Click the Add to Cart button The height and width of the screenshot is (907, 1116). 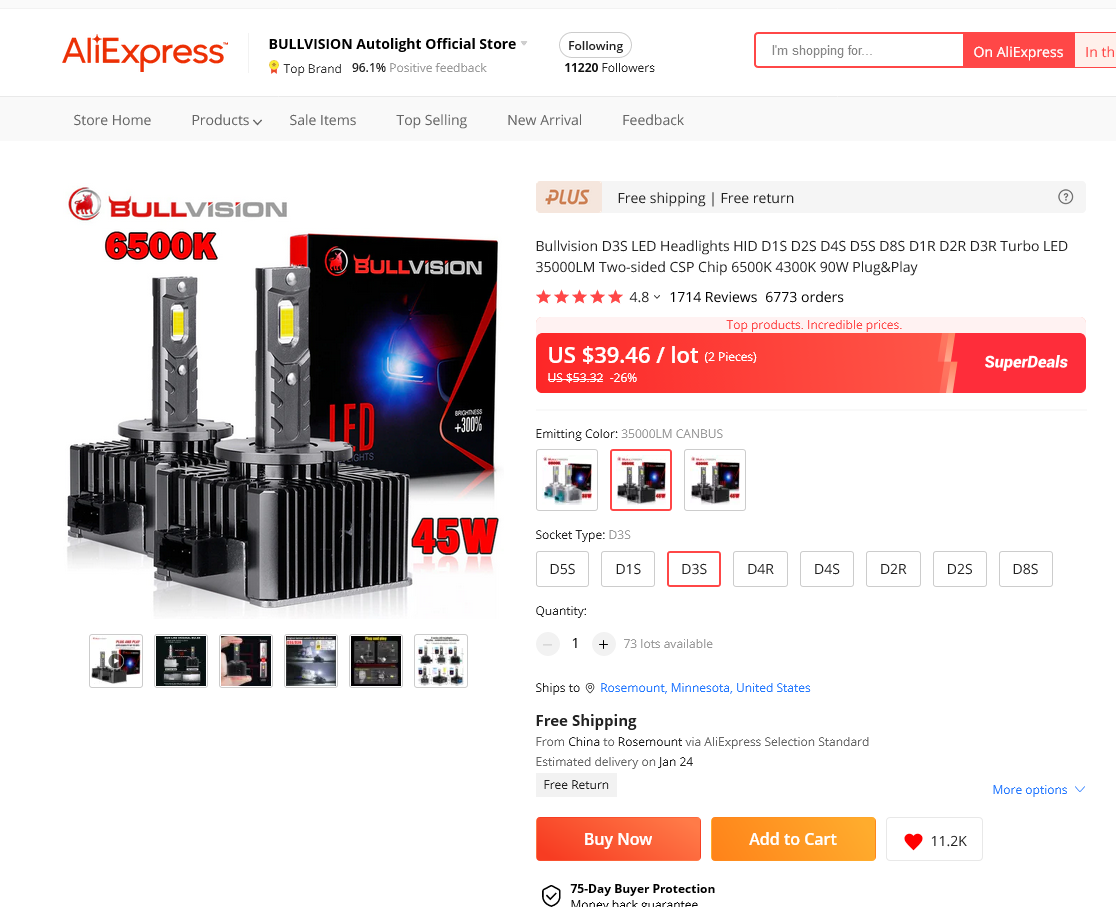793,839
